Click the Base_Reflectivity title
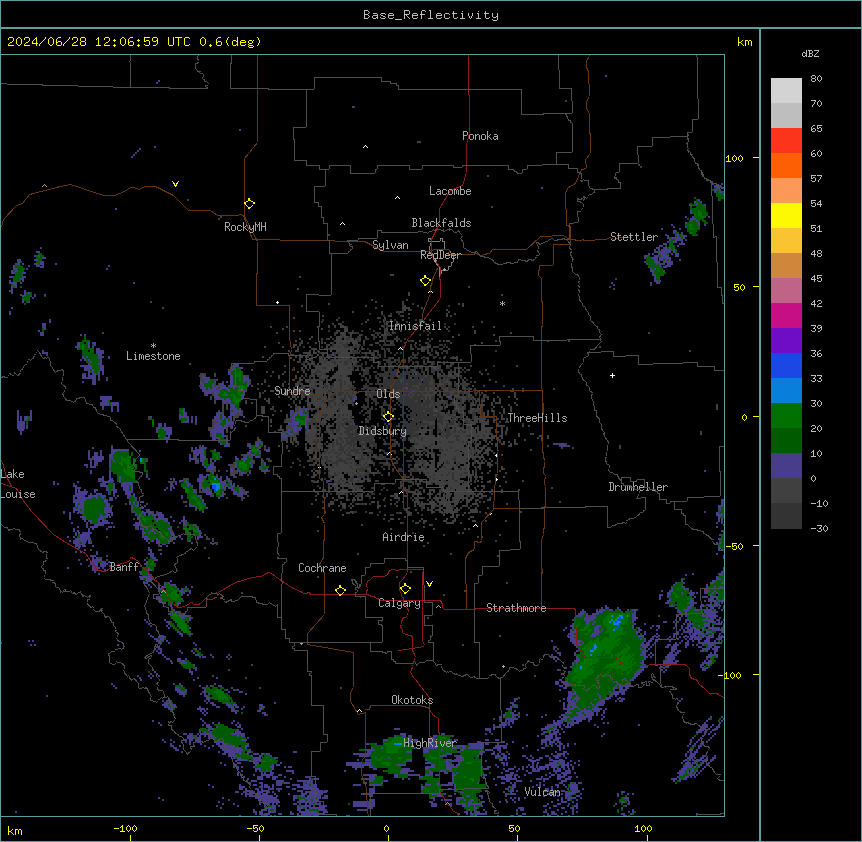This screenshot has width=862, height=842. click(x=431, y=15)
